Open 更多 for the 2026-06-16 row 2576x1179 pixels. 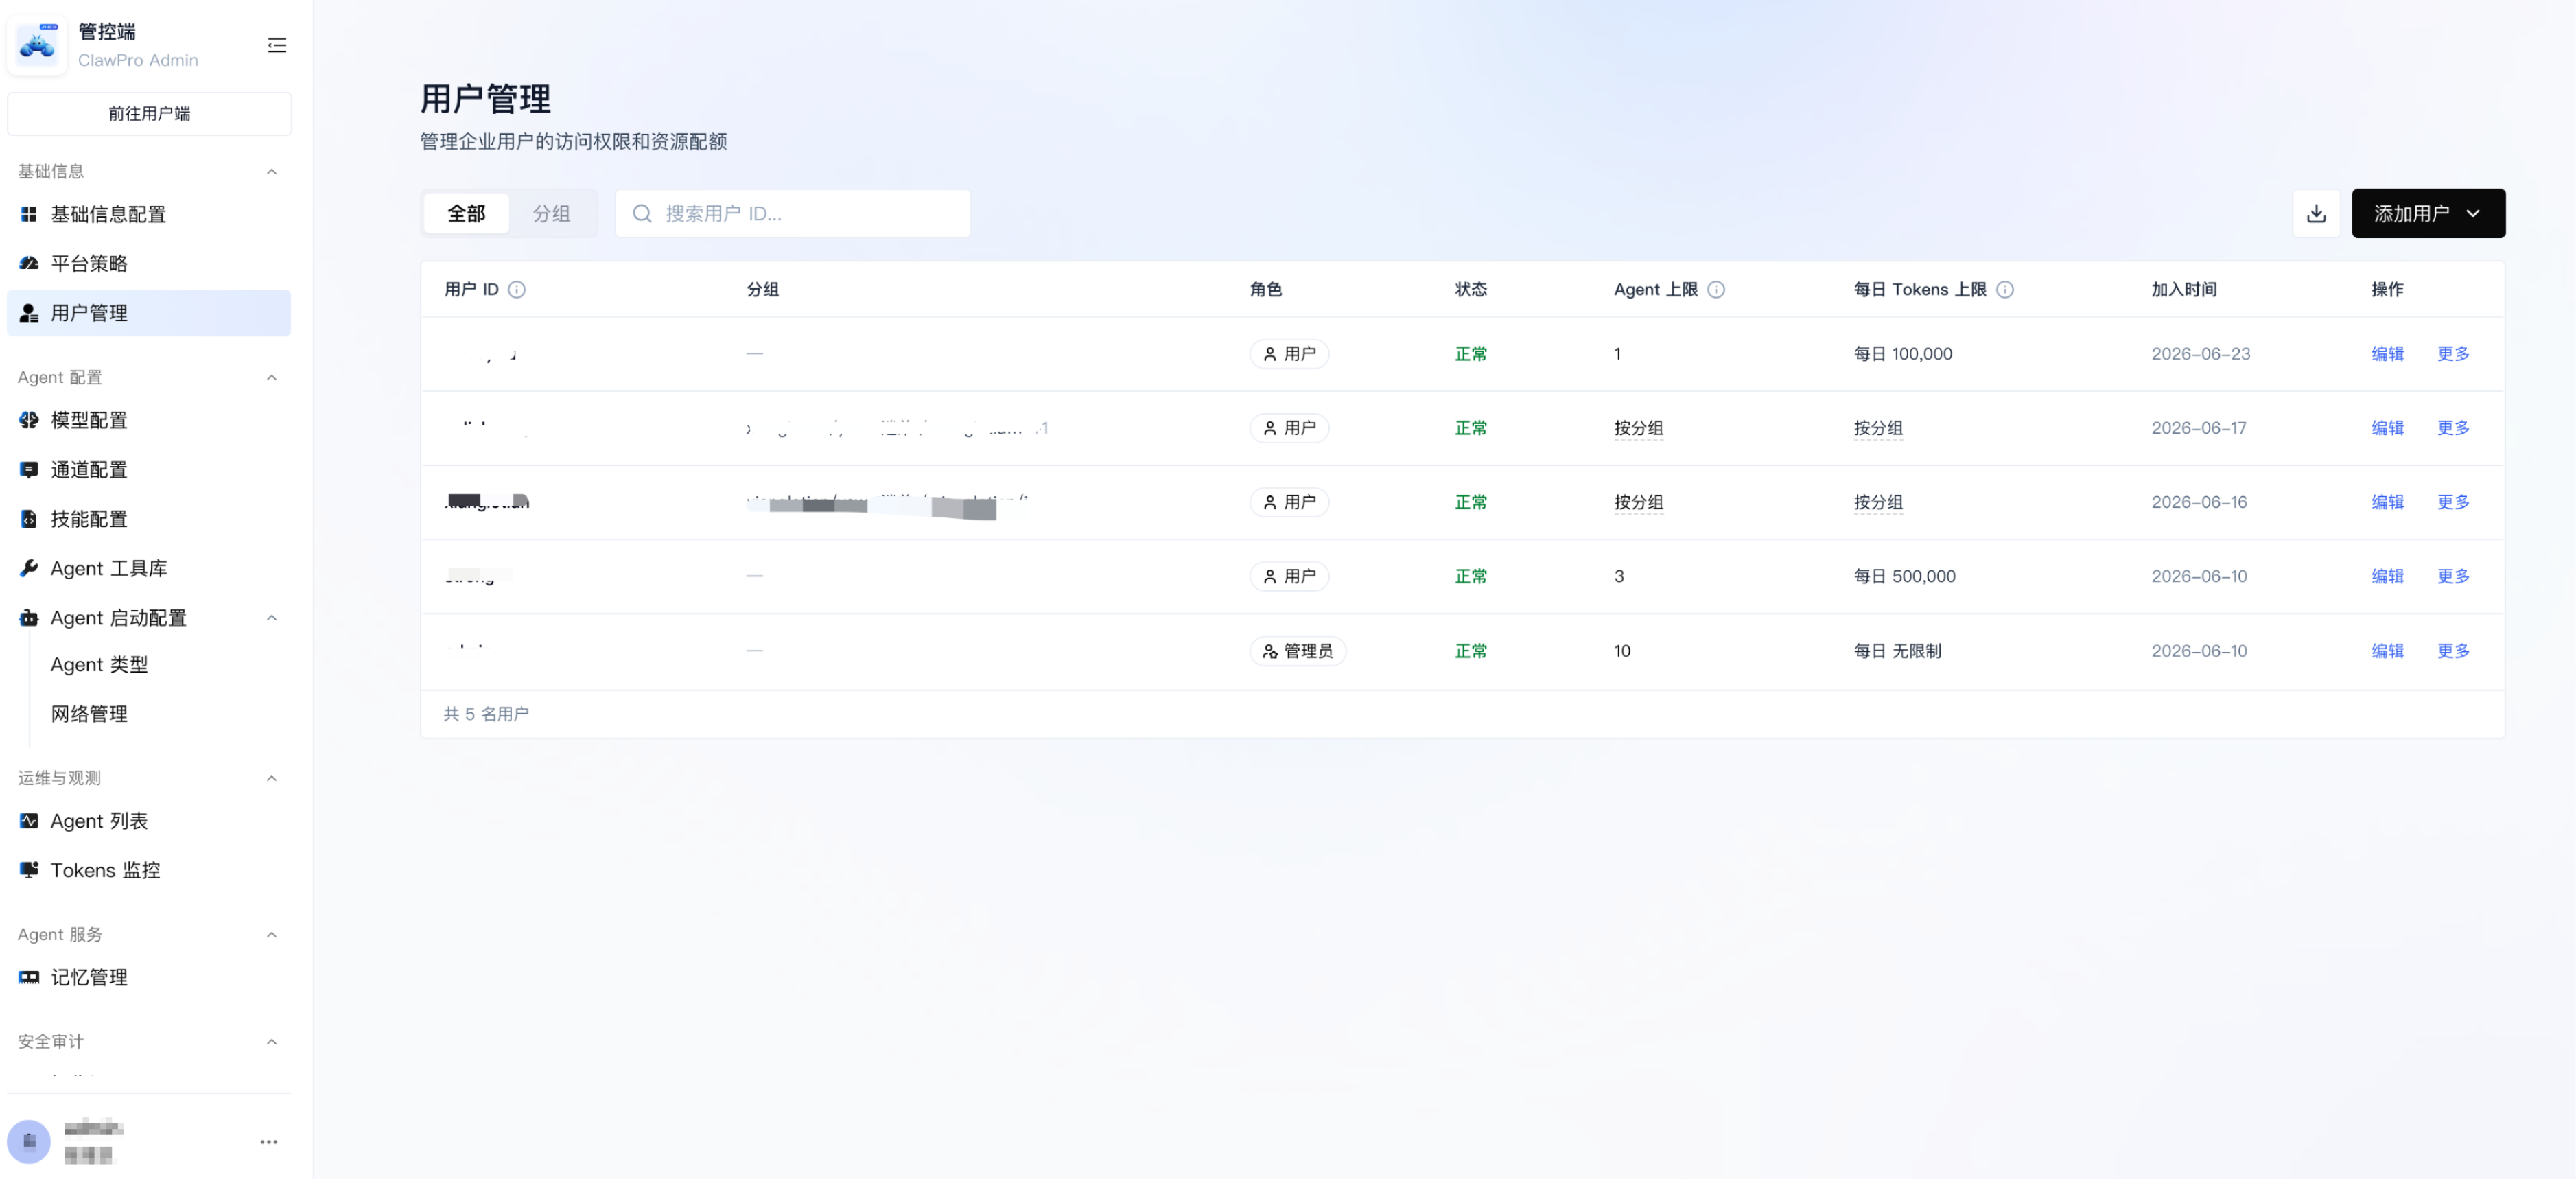pos(2453,502)
